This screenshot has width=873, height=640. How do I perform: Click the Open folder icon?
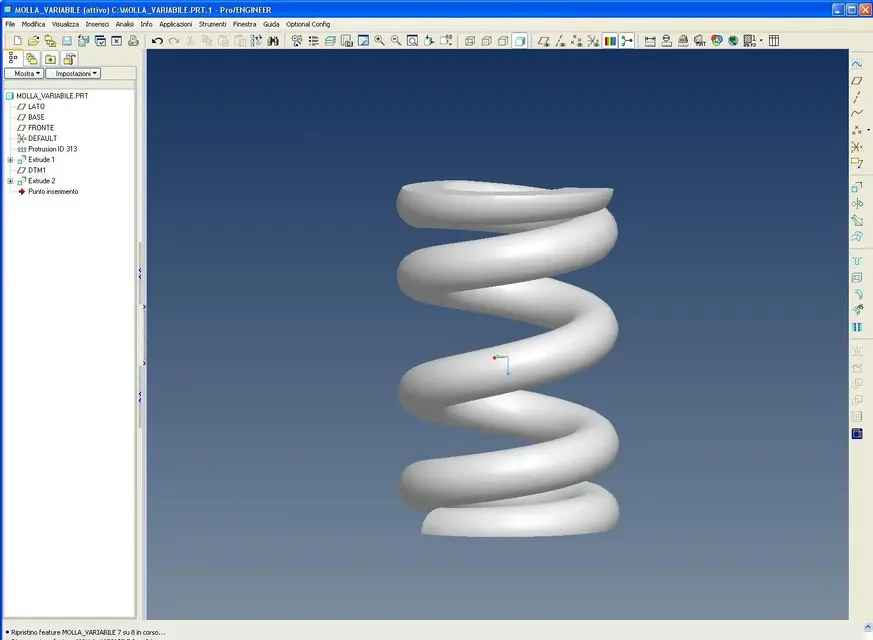tap(33, 41)
